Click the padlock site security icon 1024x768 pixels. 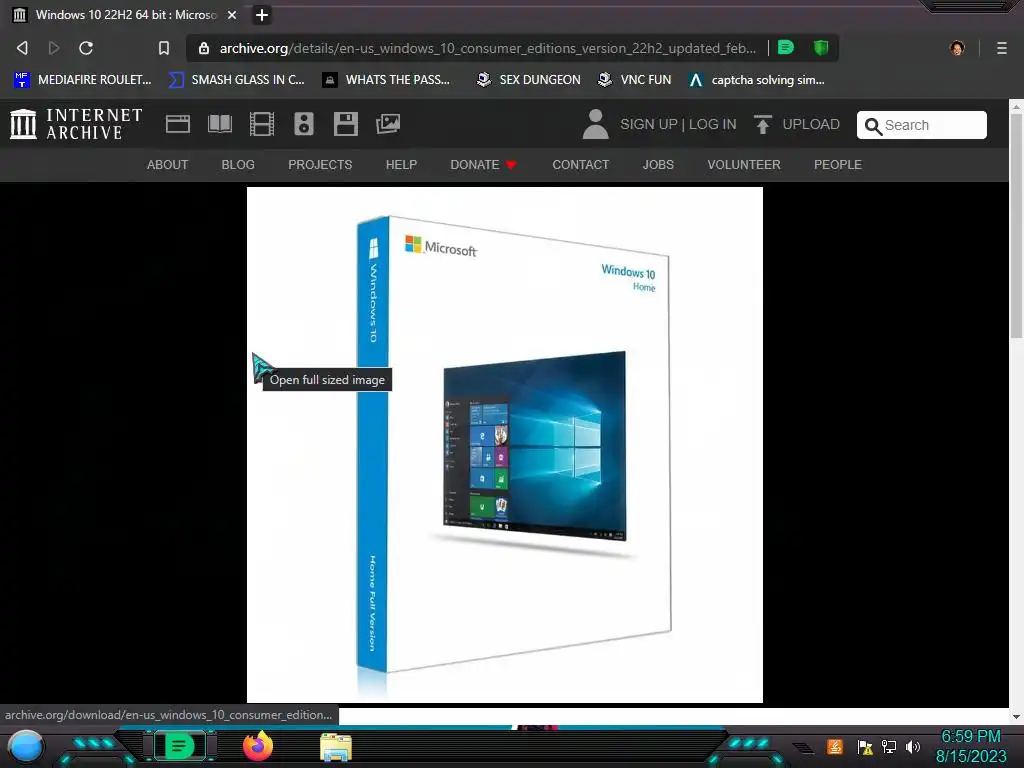coord(204,48)
